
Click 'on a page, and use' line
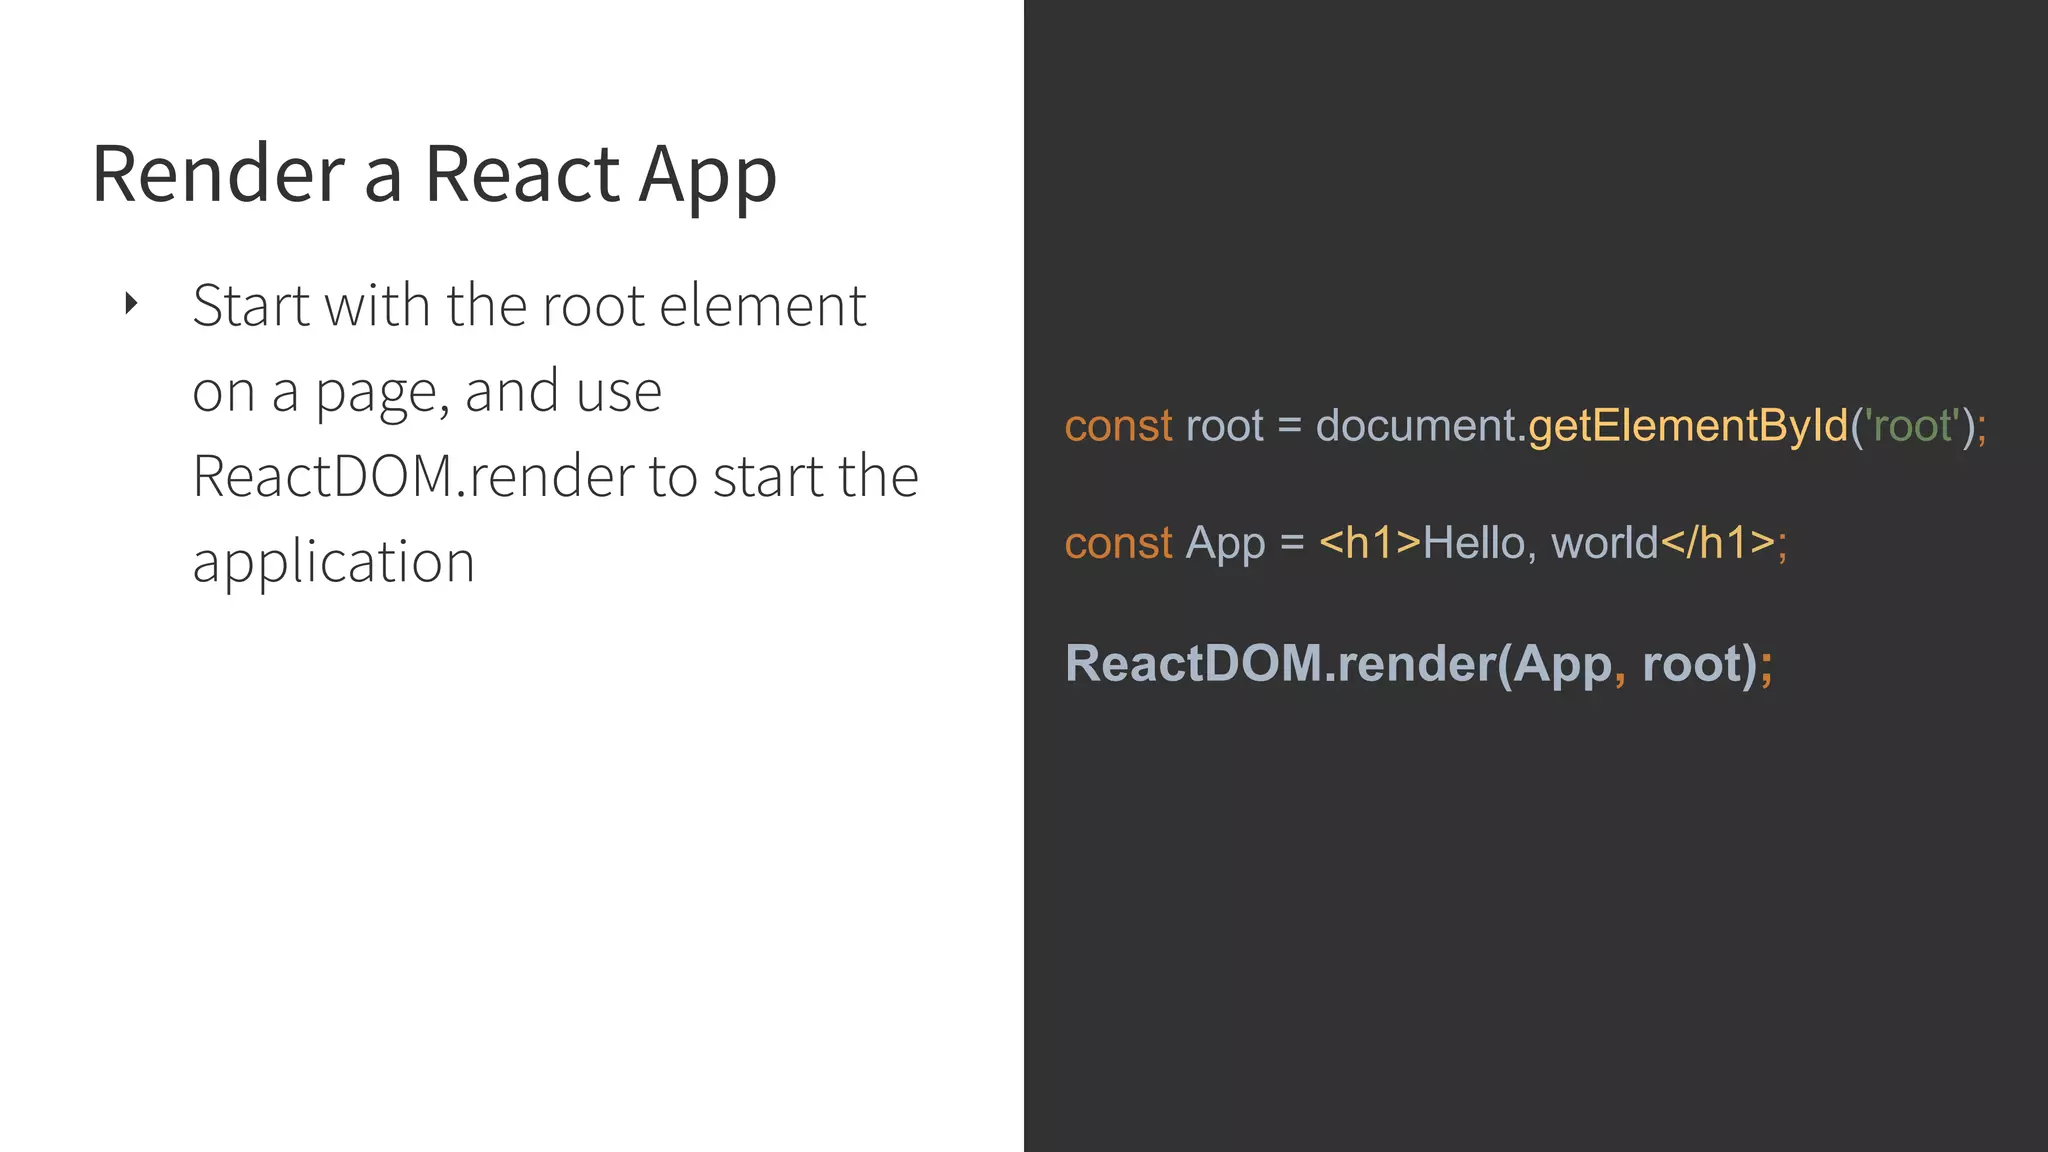427,391
